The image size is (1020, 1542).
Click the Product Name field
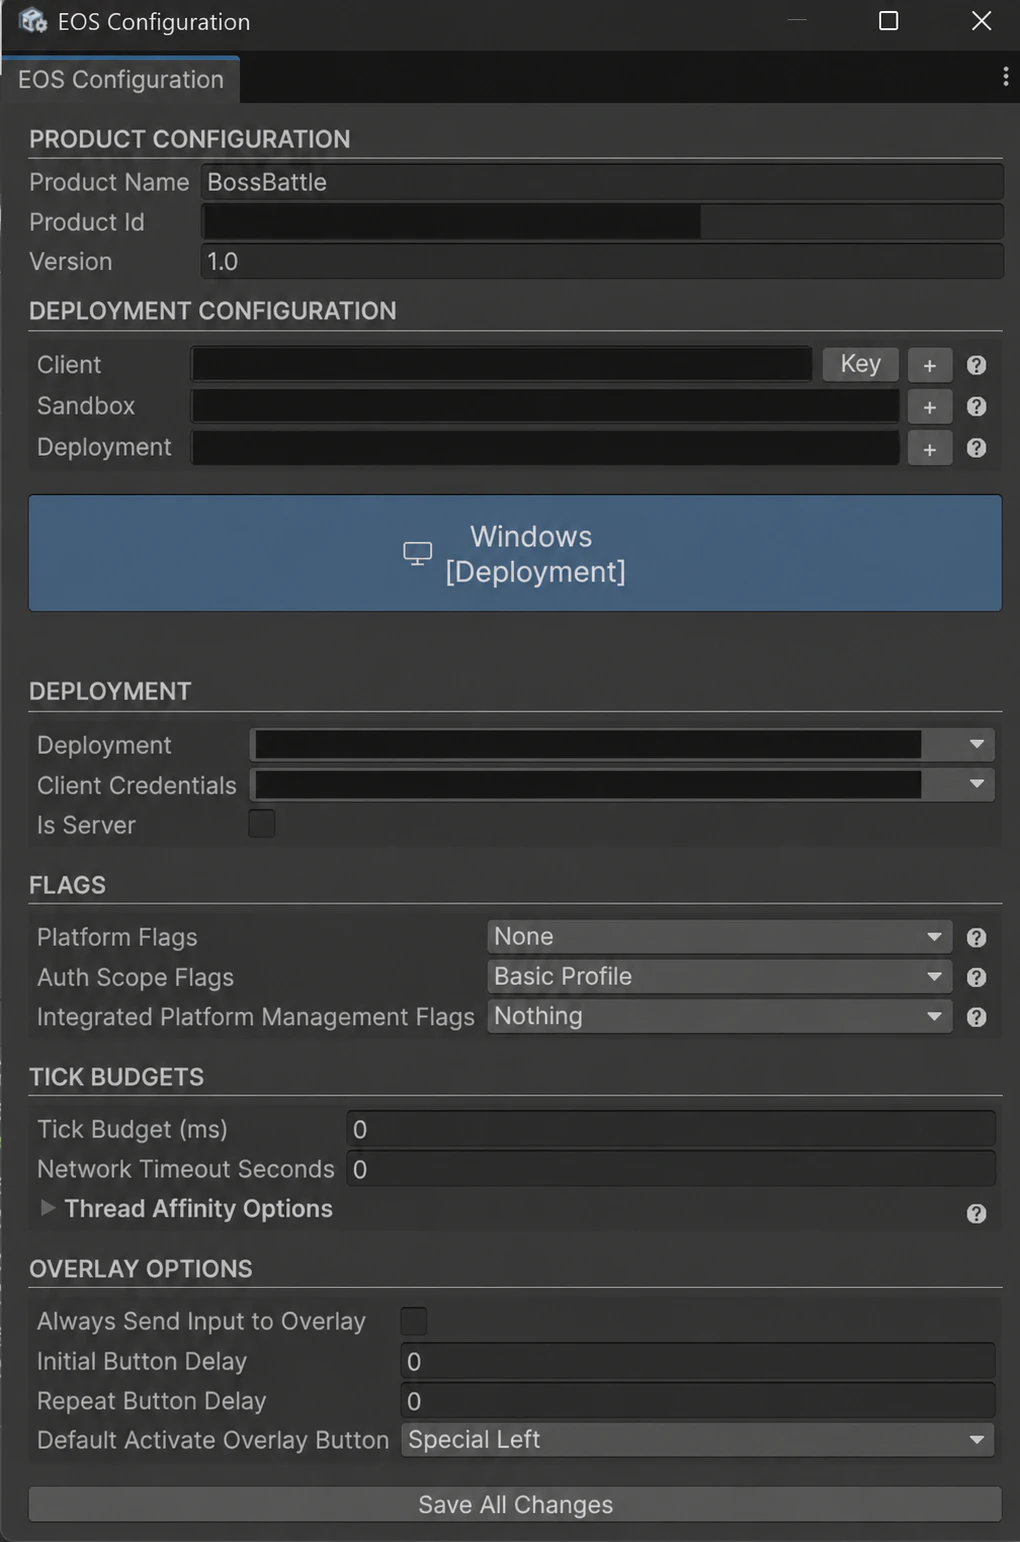(x=602, y=182)
